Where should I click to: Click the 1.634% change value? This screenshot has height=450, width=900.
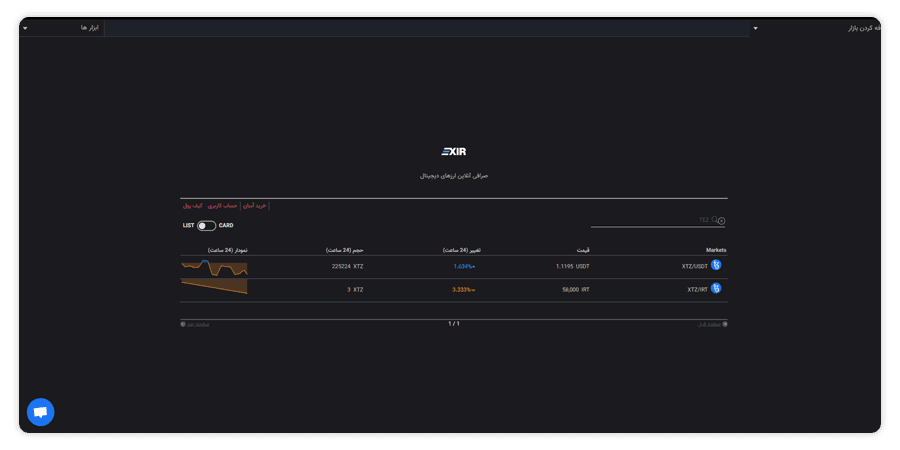464,266
